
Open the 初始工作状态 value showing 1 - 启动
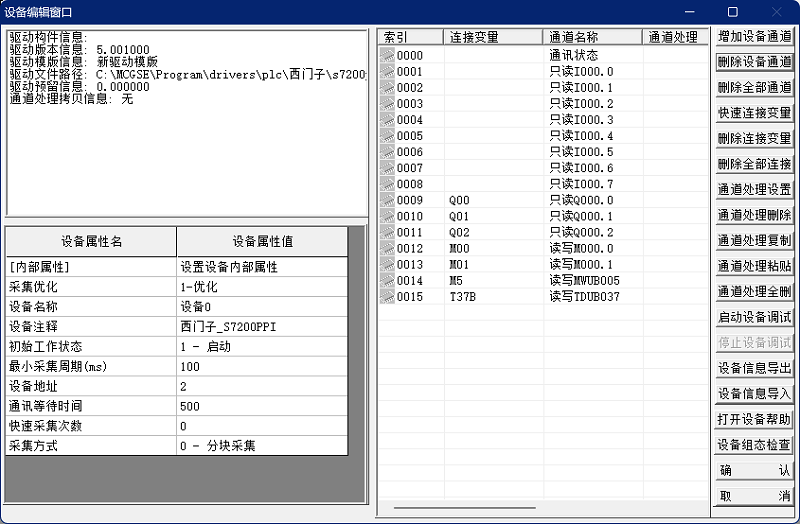(262, 347)
